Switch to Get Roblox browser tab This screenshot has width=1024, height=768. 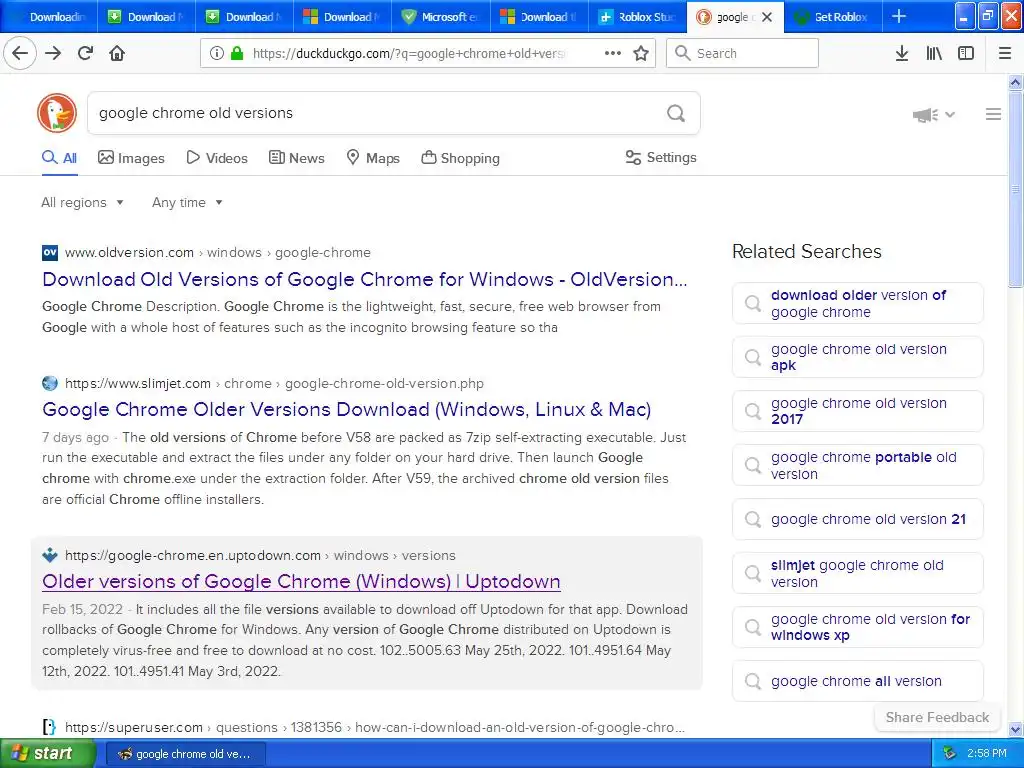[833, 17]
